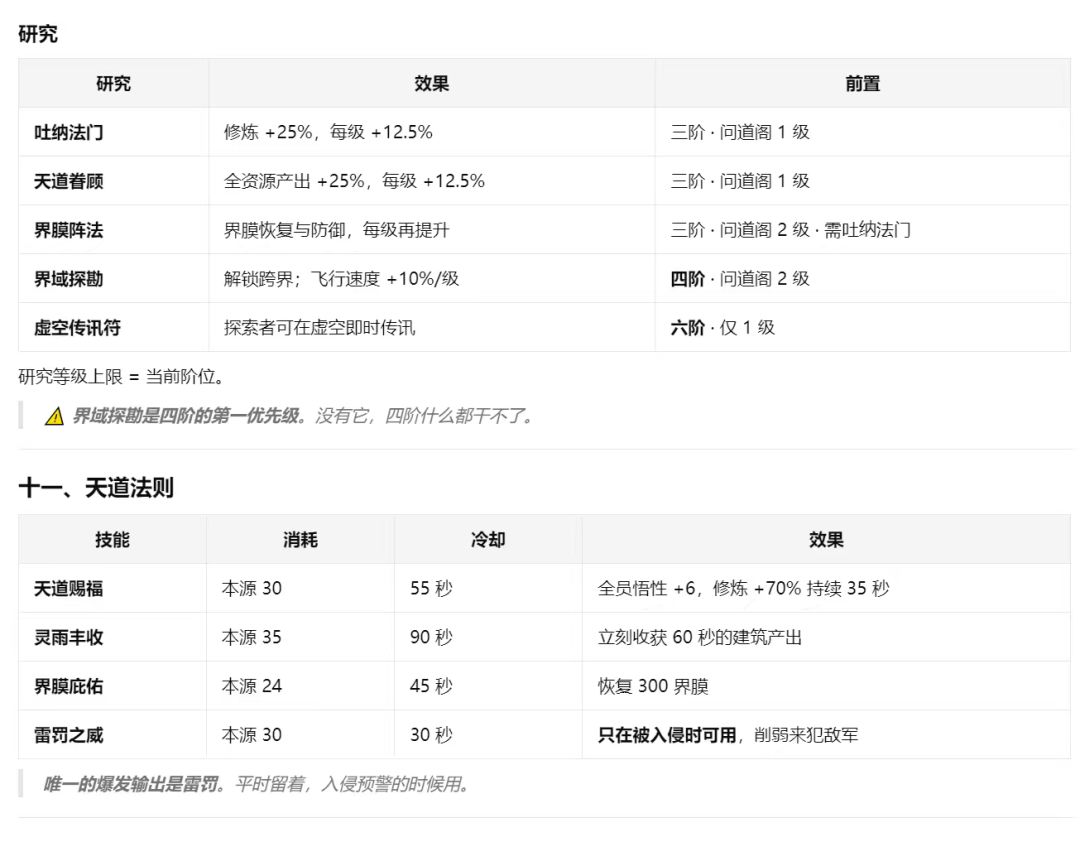Select the 天道赐福 skill row
Viewport: 1080px width, 842px height.
(x=544, y=588)
